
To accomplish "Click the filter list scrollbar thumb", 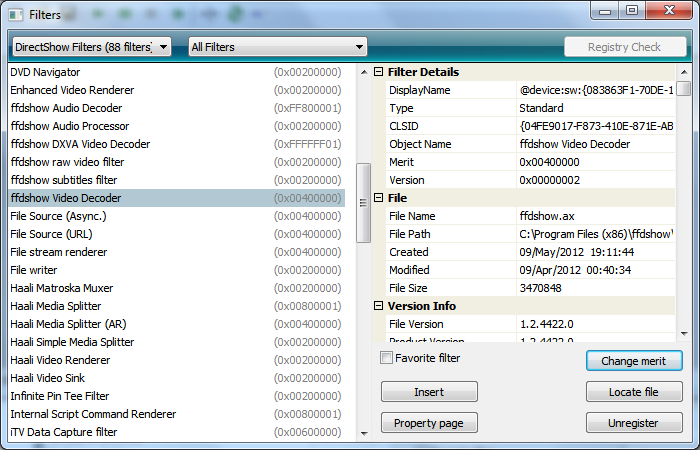I will pos(363,203).
